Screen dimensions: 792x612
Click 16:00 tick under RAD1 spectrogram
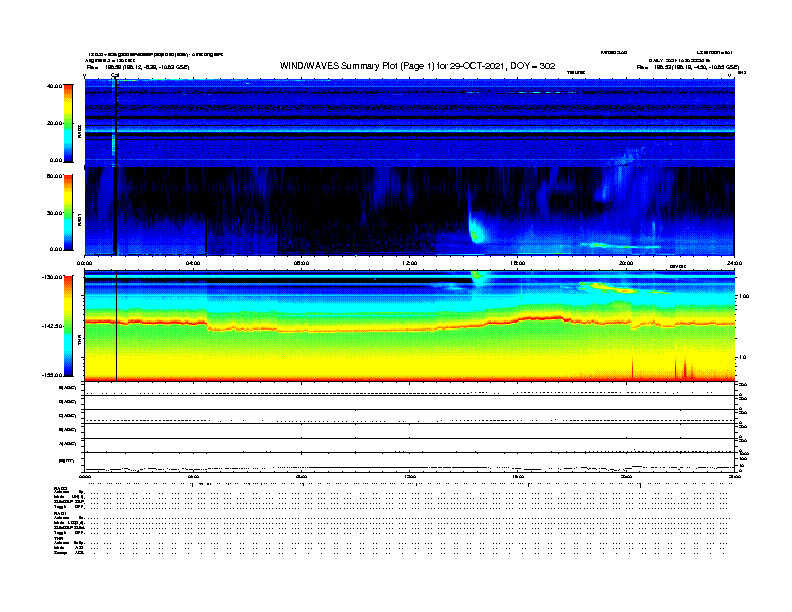(518, 263)
